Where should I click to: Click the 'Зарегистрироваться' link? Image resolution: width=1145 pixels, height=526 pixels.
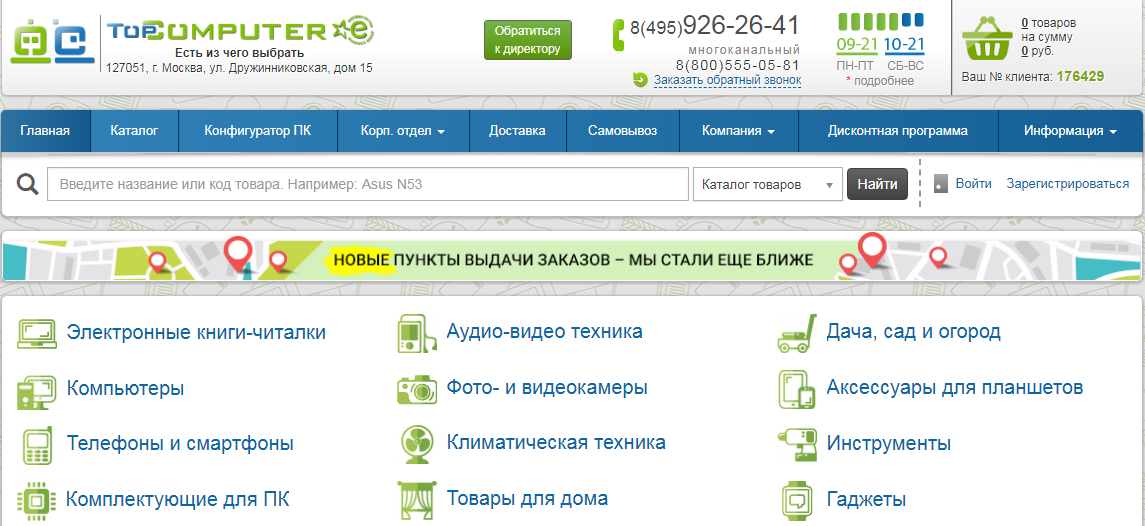[x=1067, y=184]
